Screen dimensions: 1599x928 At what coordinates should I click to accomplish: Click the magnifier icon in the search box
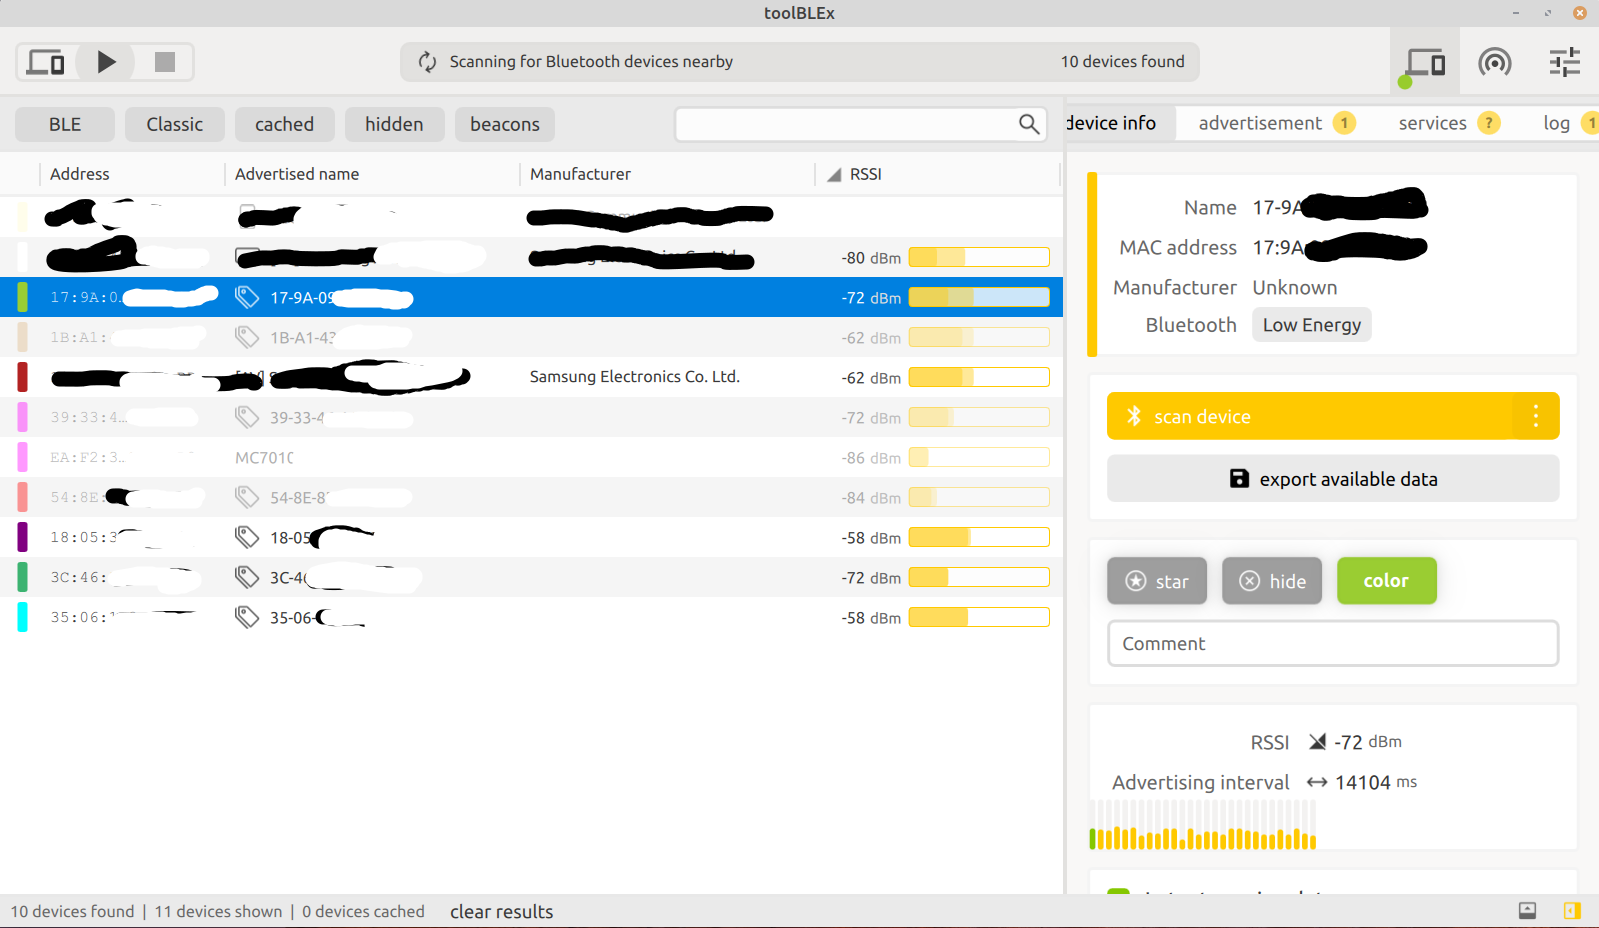1029,124
